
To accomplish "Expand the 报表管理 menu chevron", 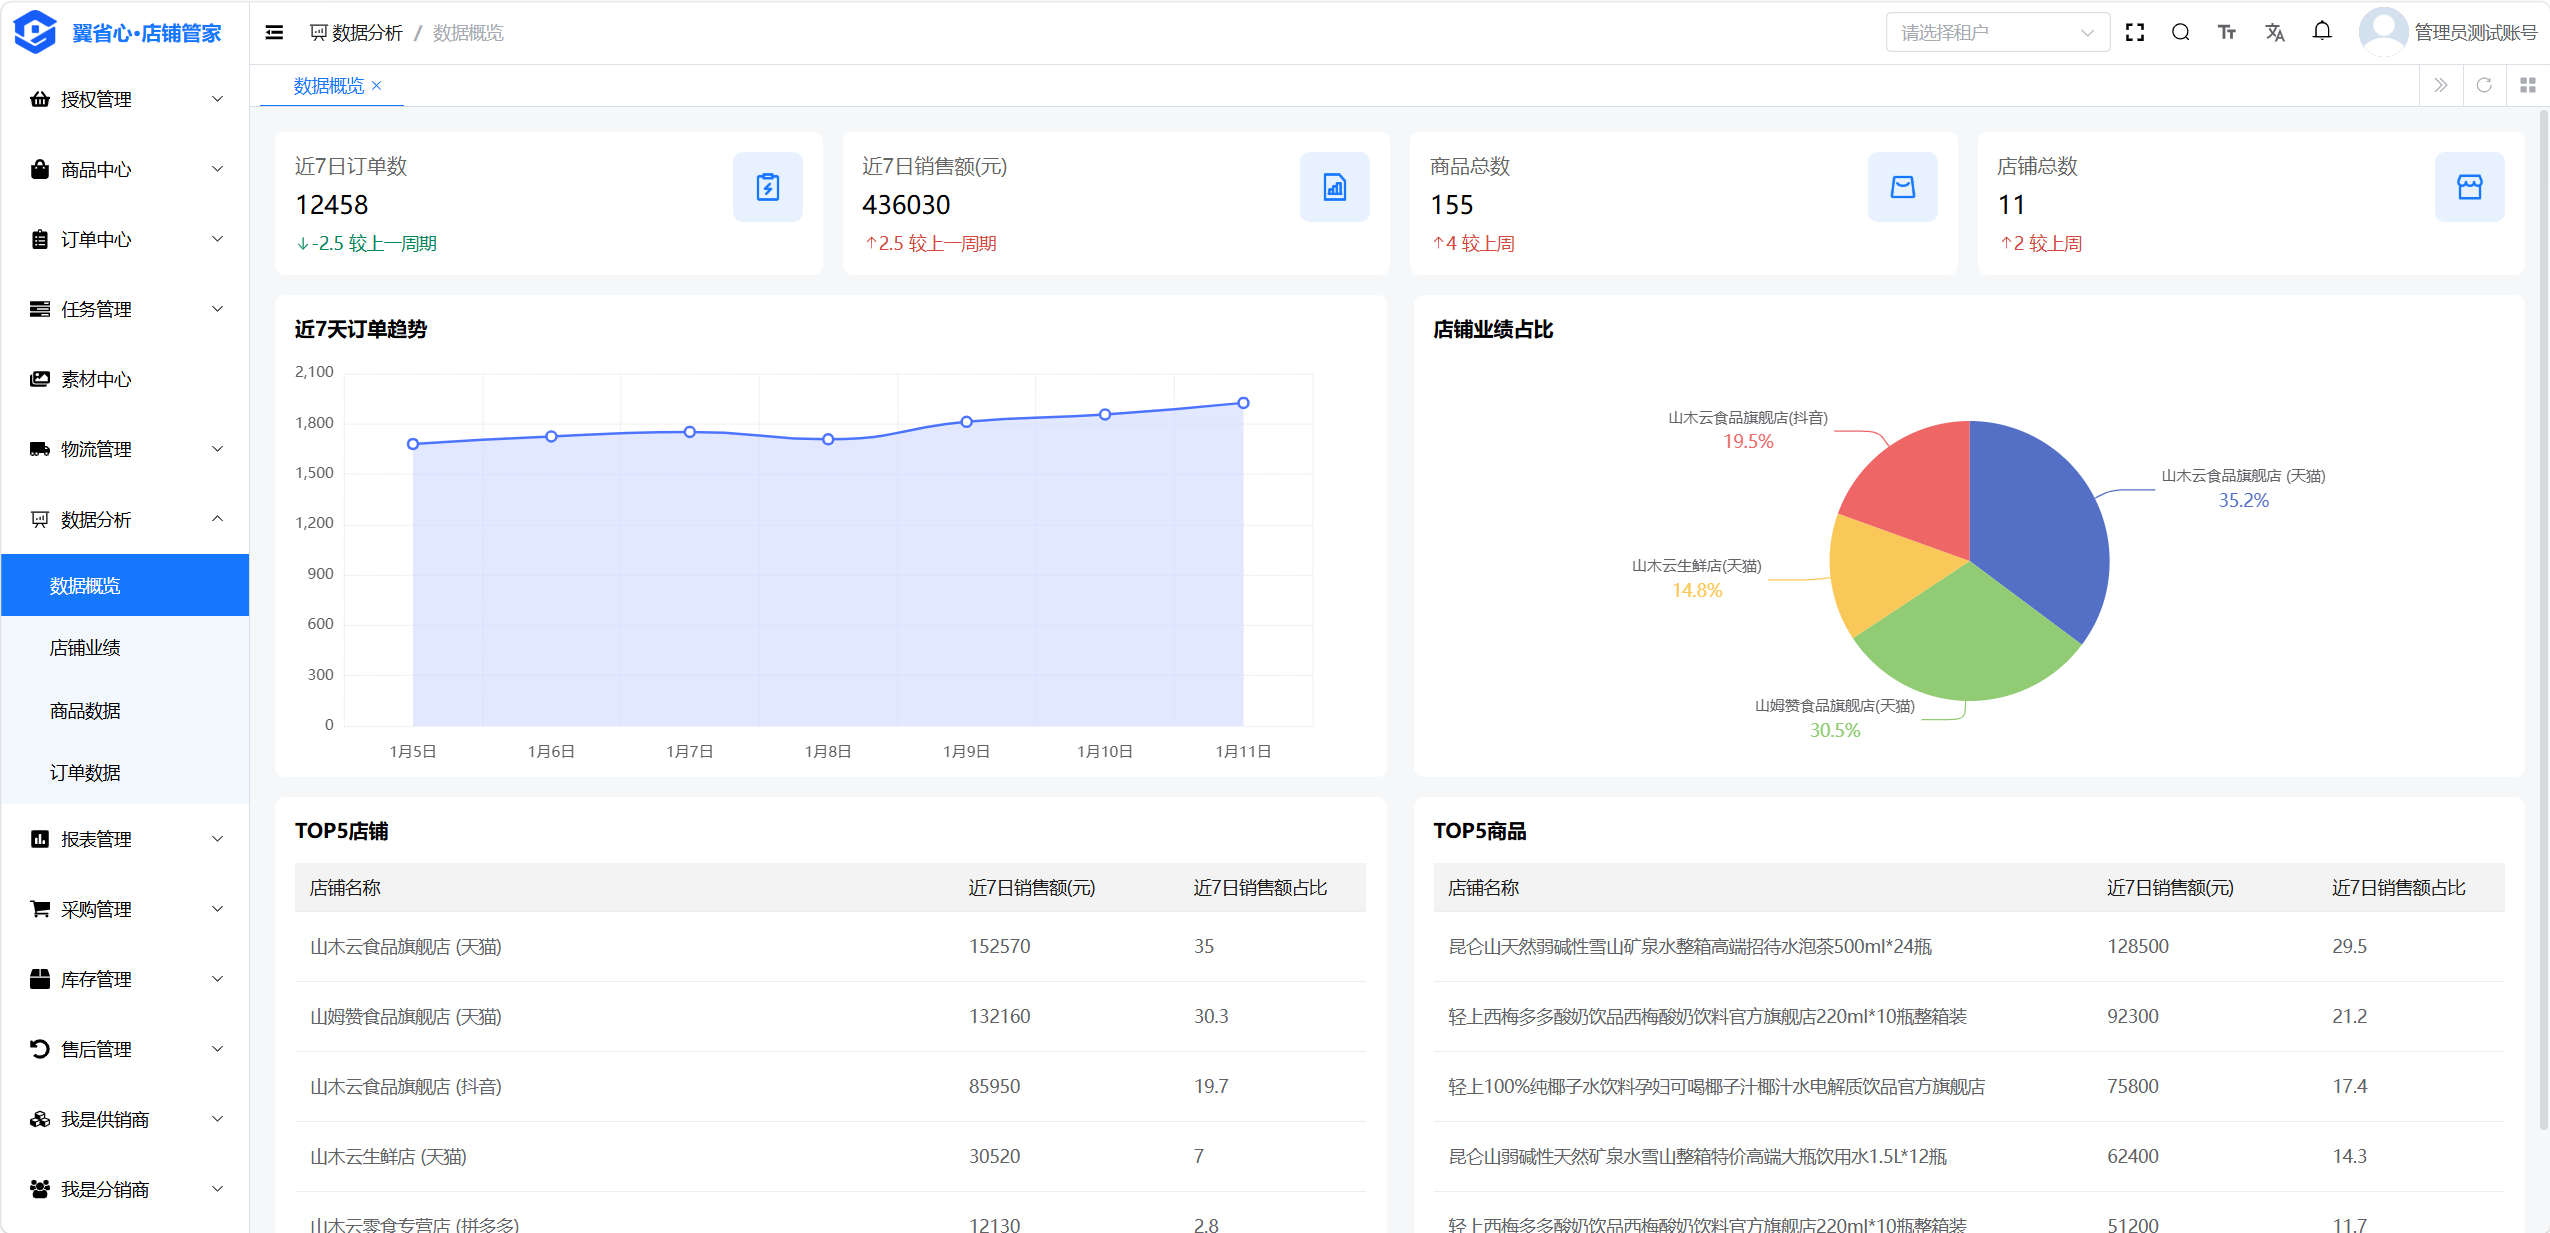I will (218, 839).
